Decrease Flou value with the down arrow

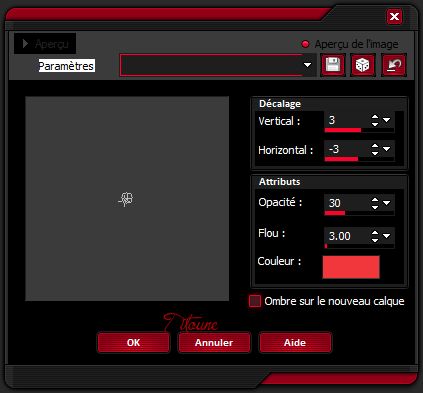[x=375, y=240]
